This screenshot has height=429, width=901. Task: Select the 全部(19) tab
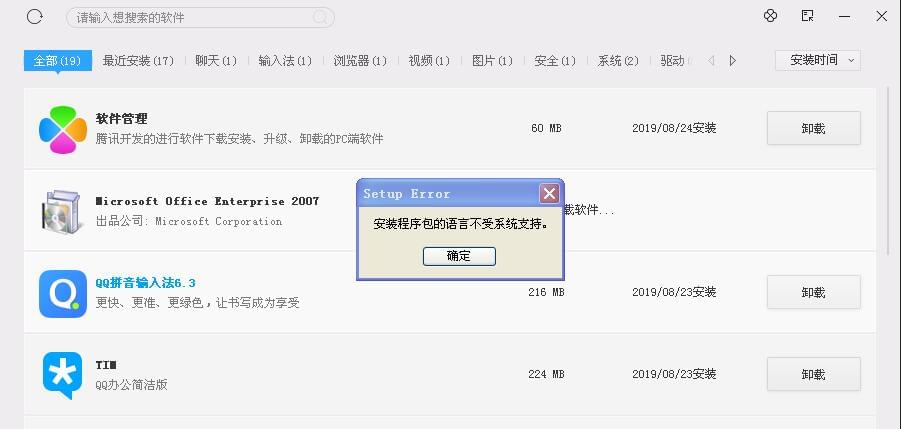pos(57,60)
